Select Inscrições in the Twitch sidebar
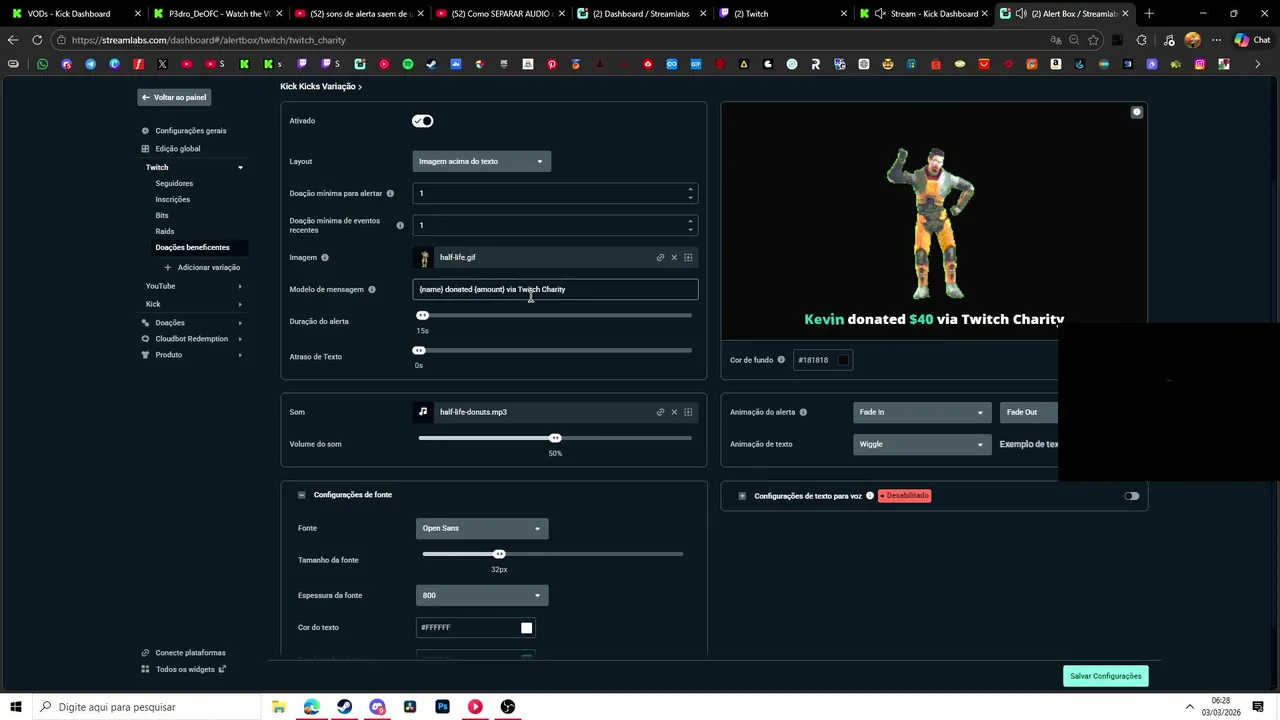This screenshot has width=1280, height=720. [172, 200]
